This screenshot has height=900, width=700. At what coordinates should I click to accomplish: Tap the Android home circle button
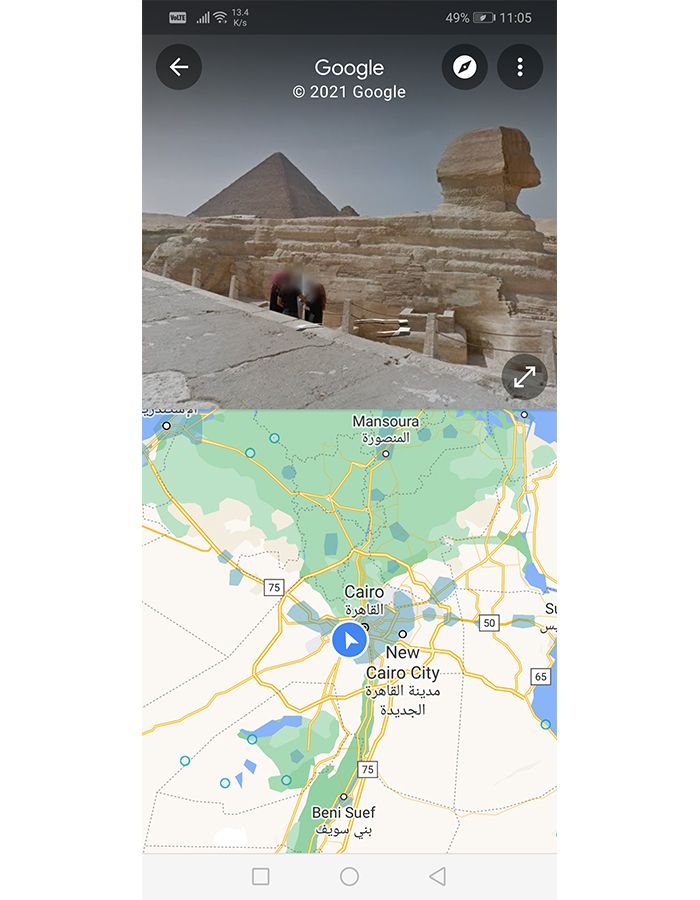click(349, 876)
